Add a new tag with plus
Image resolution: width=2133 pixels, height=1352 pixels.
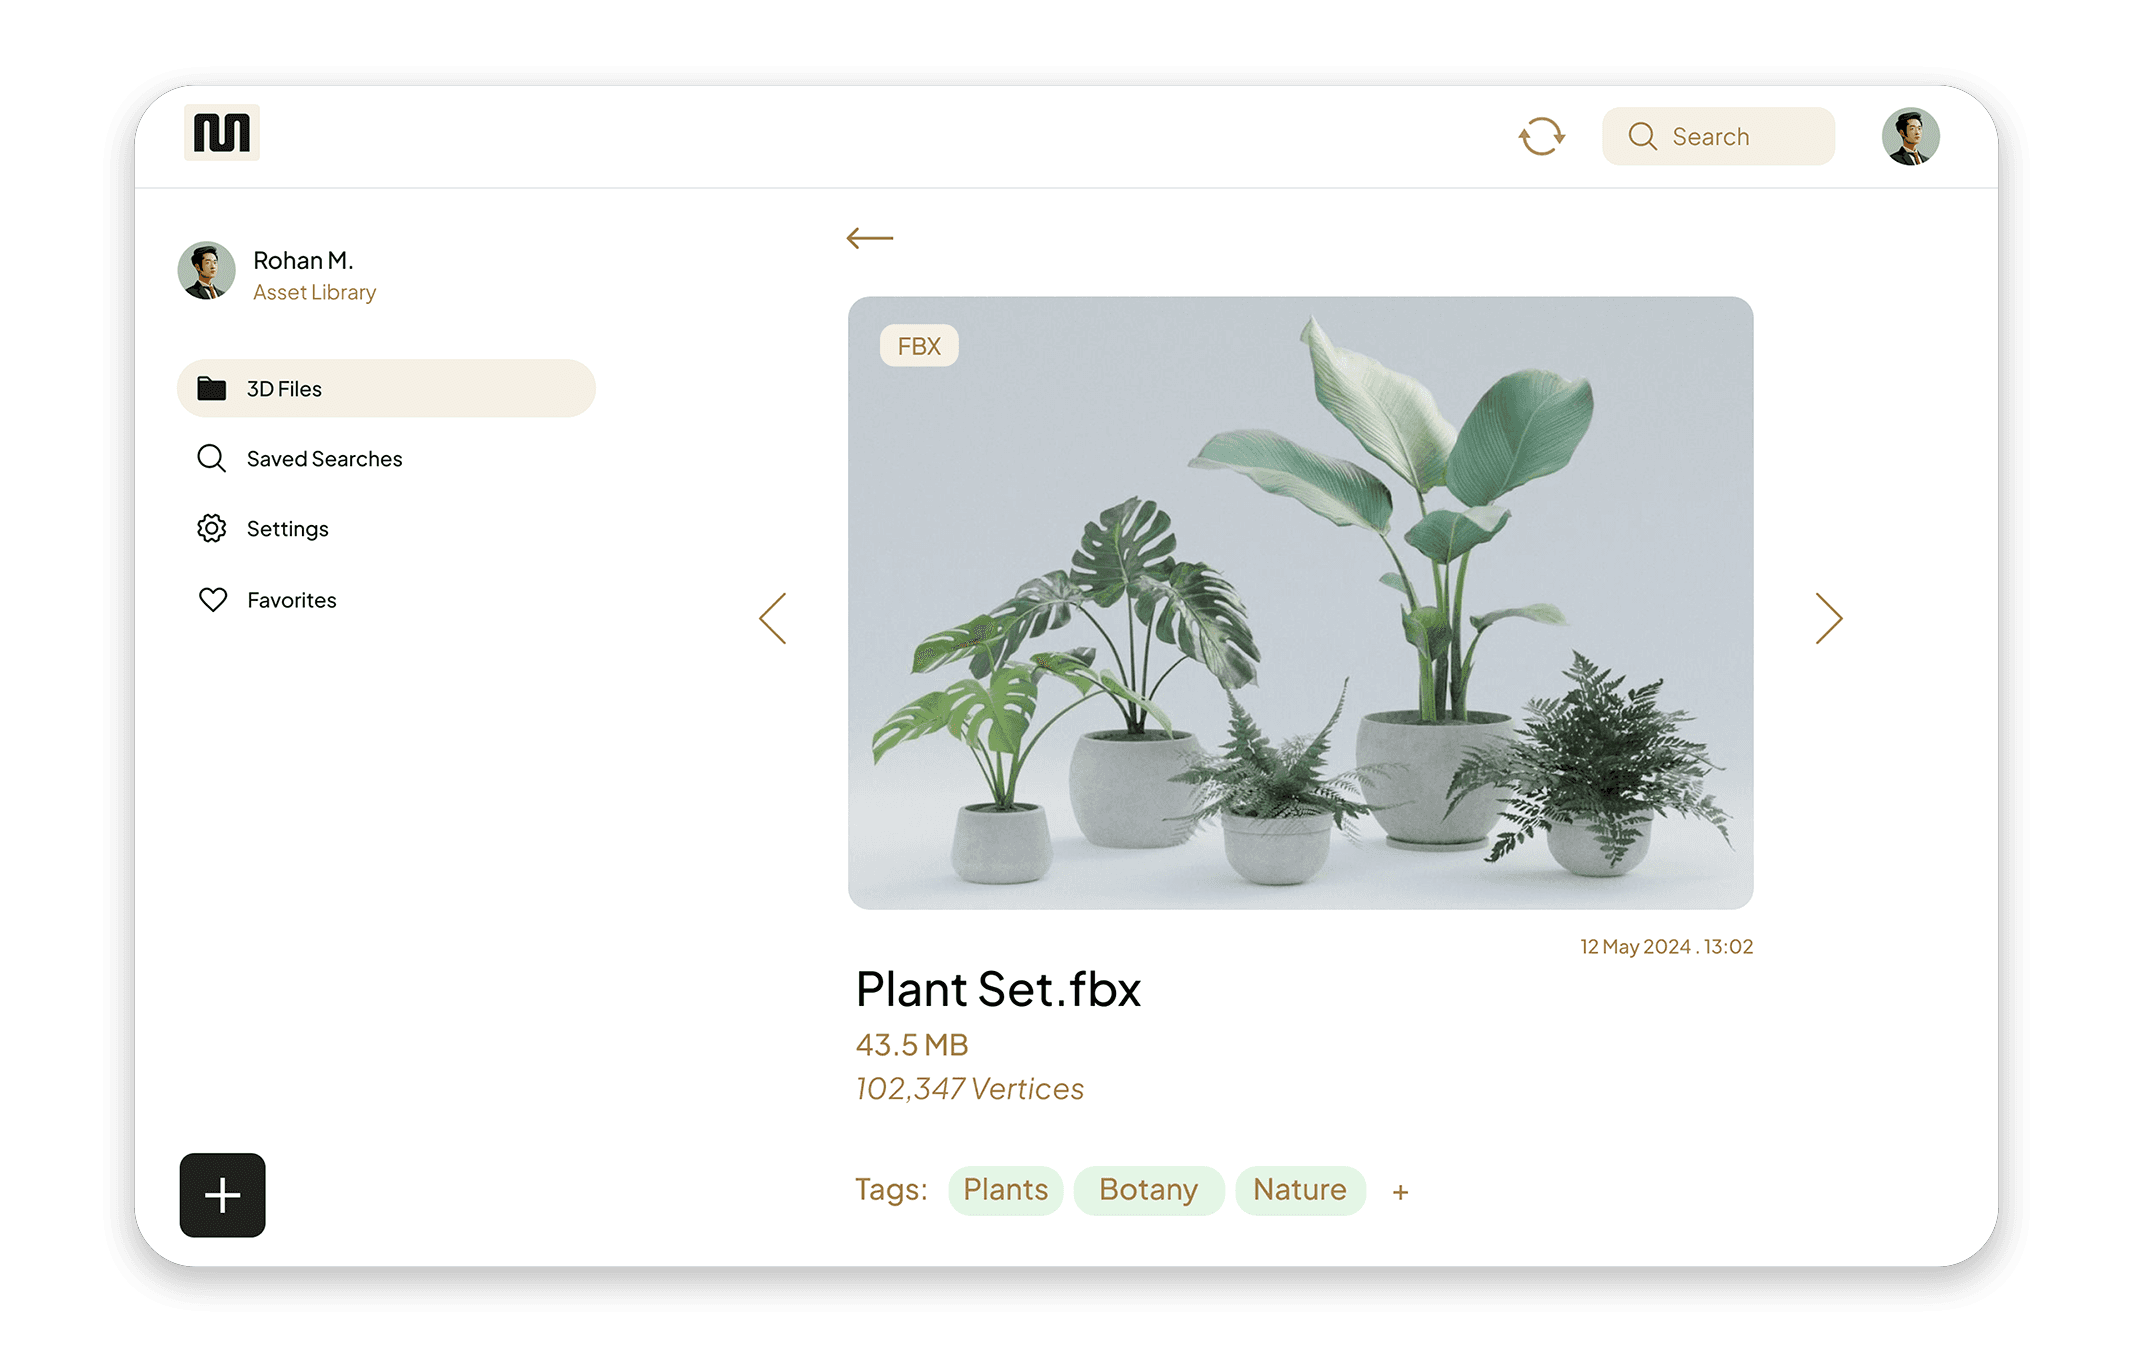click(x=1400, y=1192)
